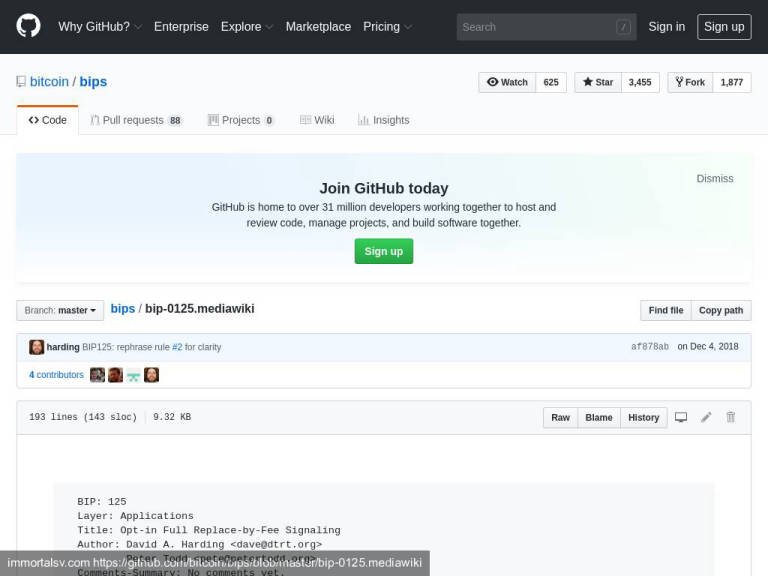
Task: Open file in desktop display icon
Action: [x=681, y=417]
